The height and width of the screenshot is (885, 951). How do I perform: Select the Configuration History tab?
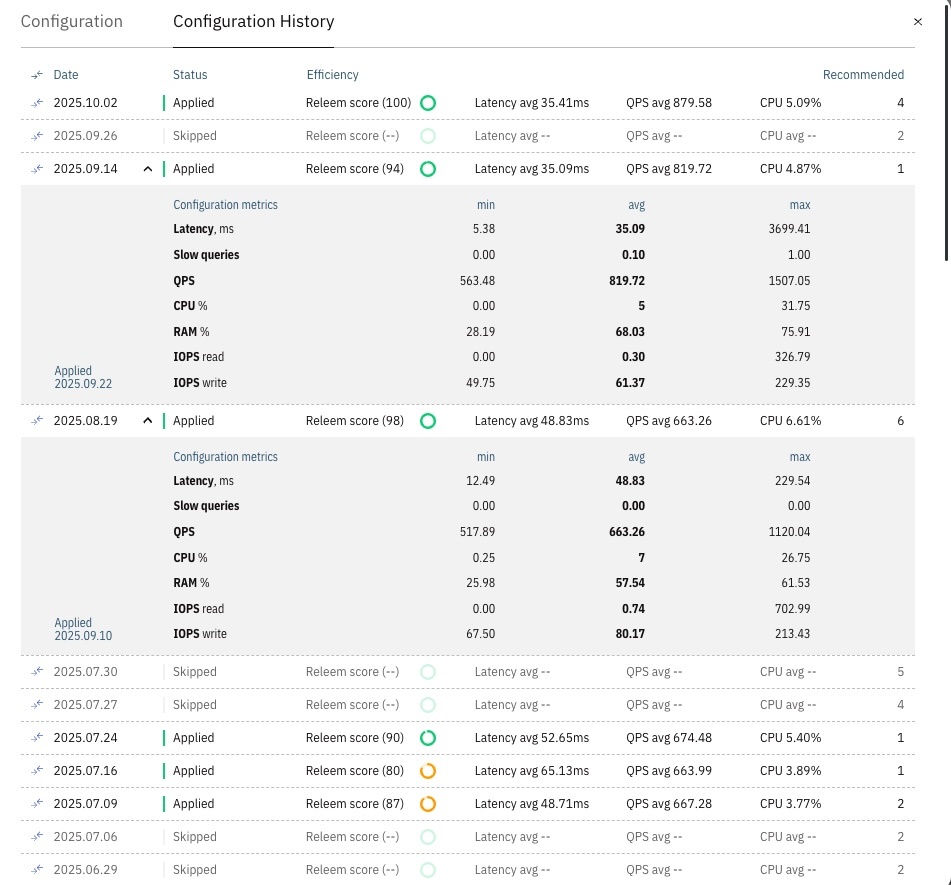pyautogui.click(x=254, y=22)
